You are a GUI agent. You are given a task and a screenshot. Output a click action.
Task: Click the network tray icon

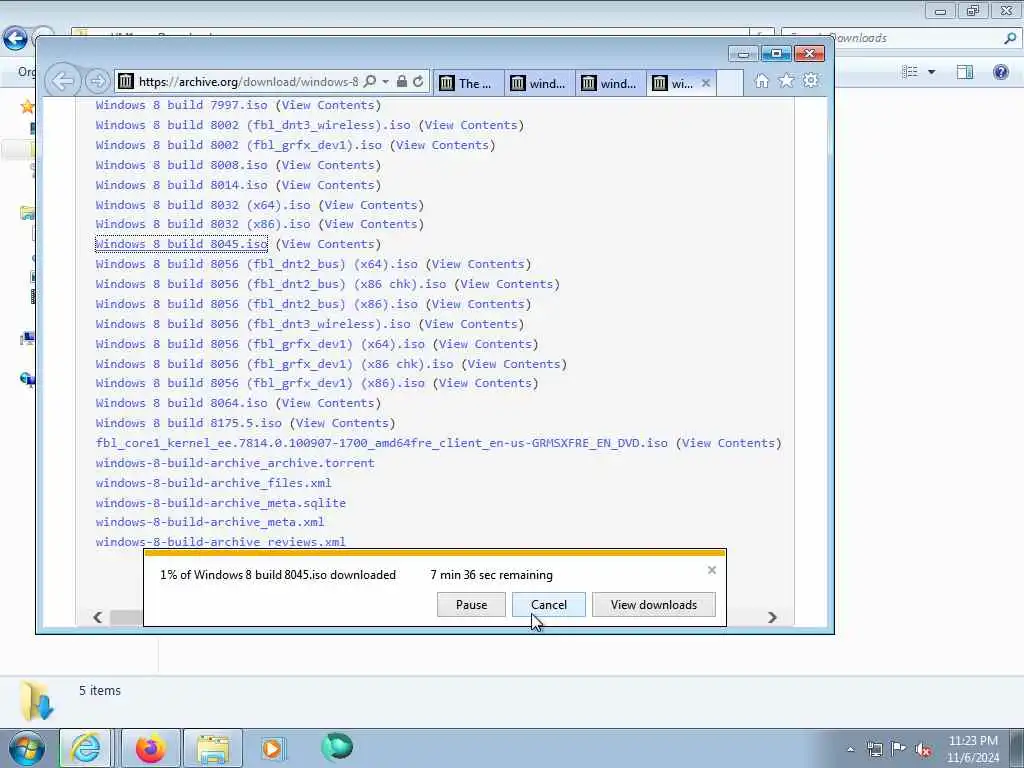[874, 750]
